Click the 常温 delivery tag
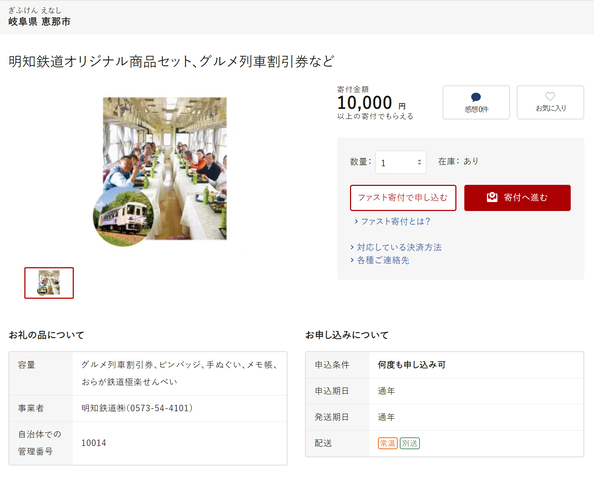This screenshot has width=594, height=480. tap(387, 443)
